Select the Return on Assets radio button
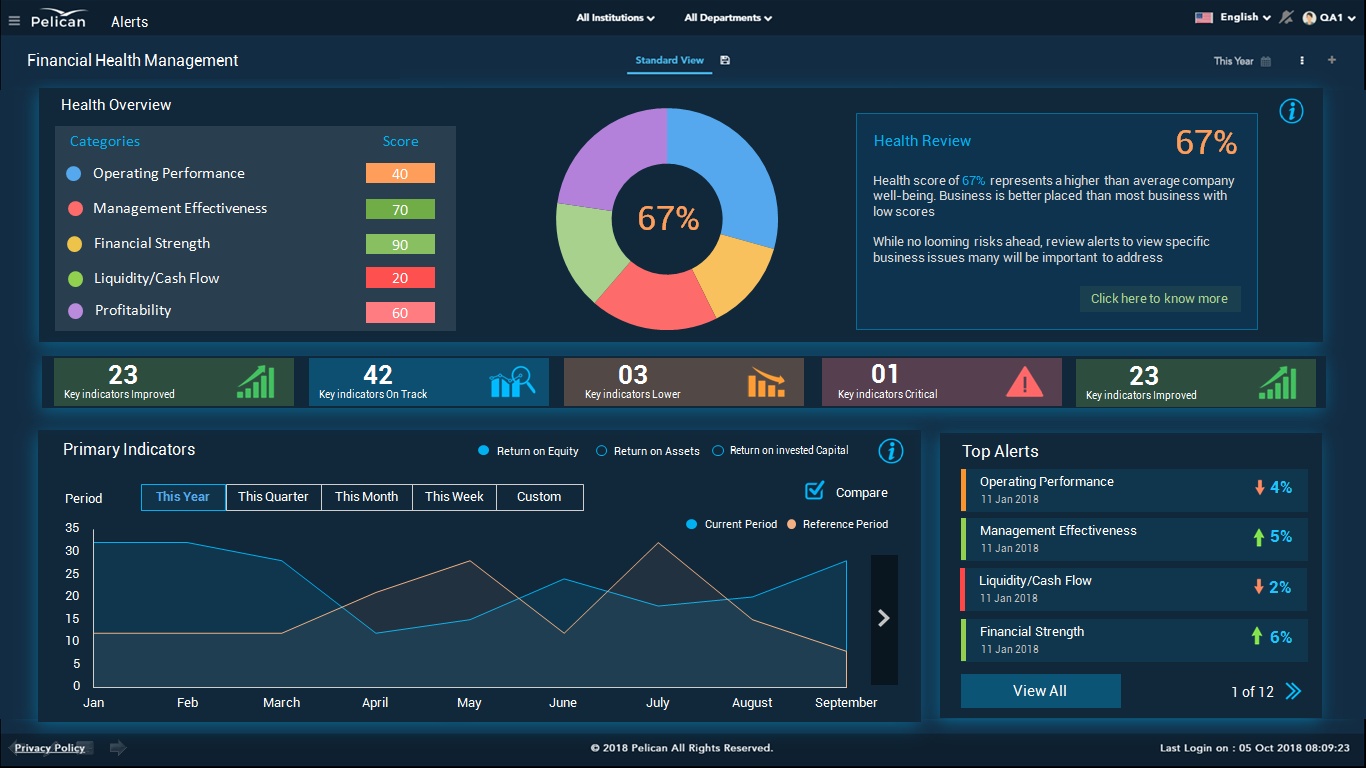 tap(602, 450)
